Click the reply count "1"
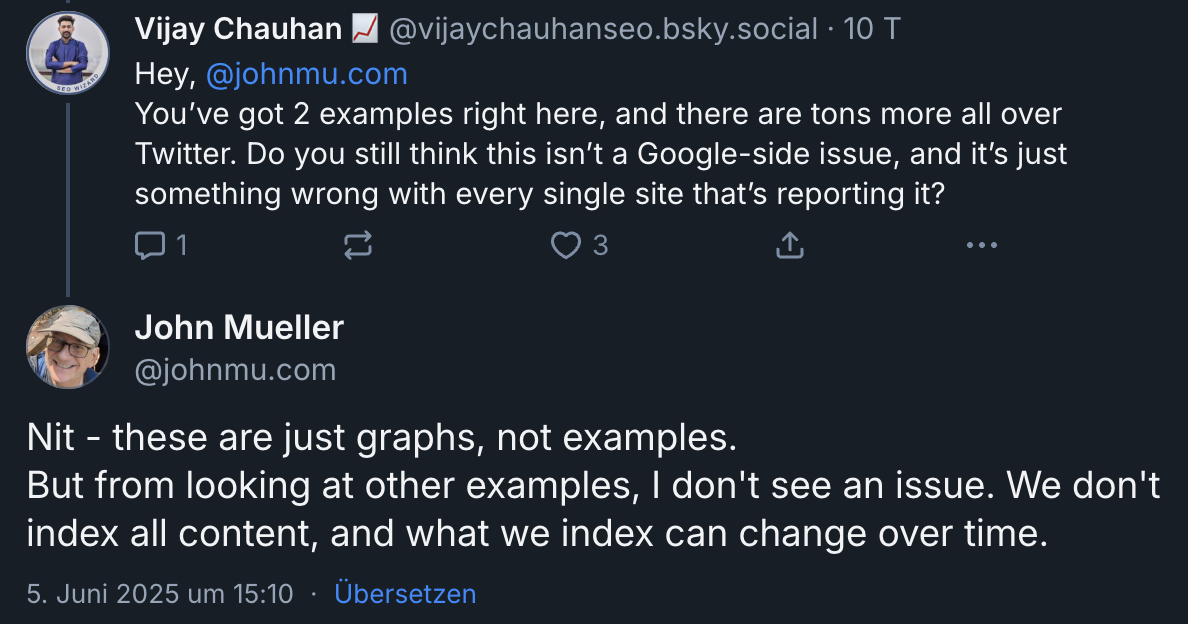Image resolution: width=1188 pixels, height=624 pixels. pyautogui.click(x=181, y=245)
